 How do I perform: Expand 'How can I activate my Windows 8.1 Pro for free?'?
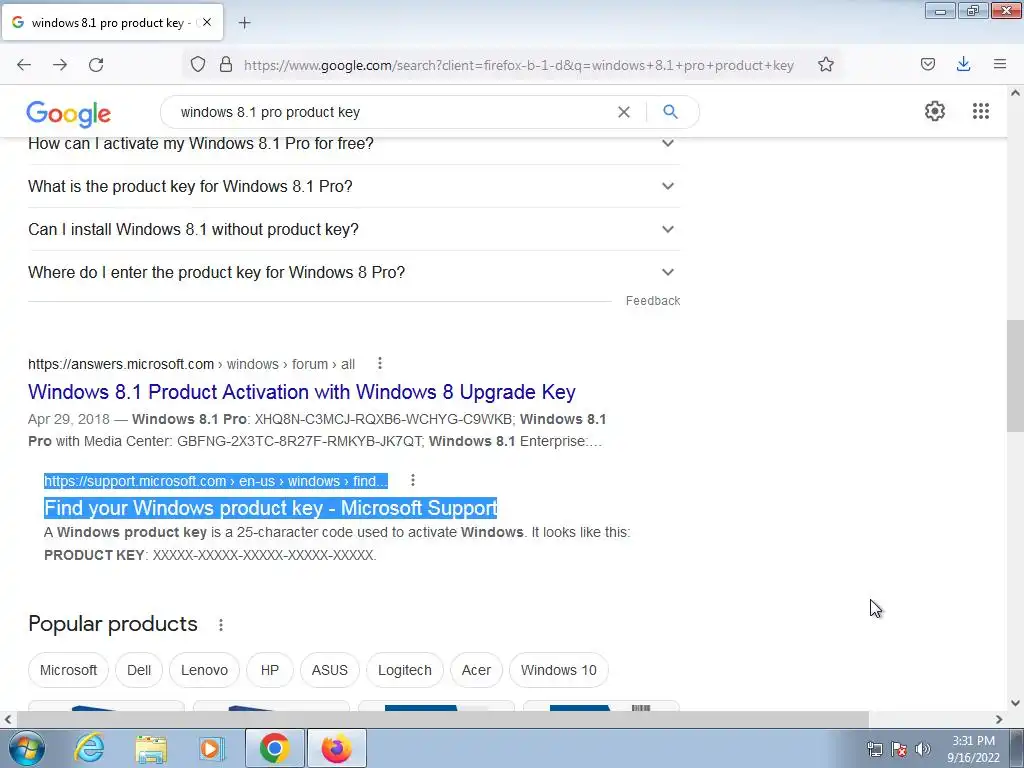(x=354, y=144)
